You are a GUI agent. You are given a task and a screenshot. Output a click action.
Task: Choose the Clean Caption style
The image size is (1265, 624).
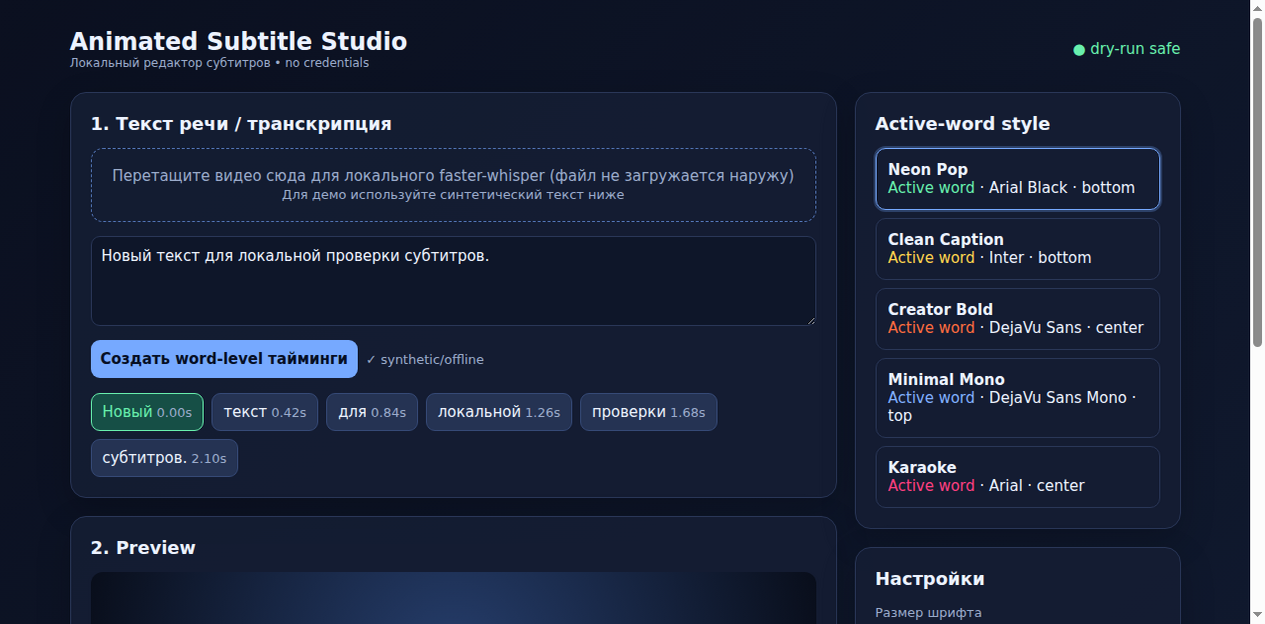coord(1017,249)
